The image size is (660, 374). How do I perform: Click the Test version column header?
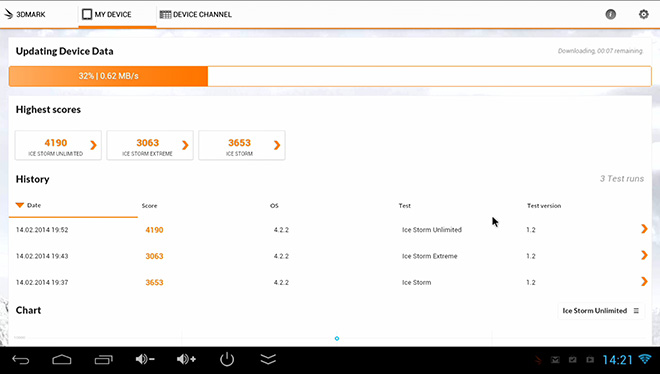tap(544, 206)
